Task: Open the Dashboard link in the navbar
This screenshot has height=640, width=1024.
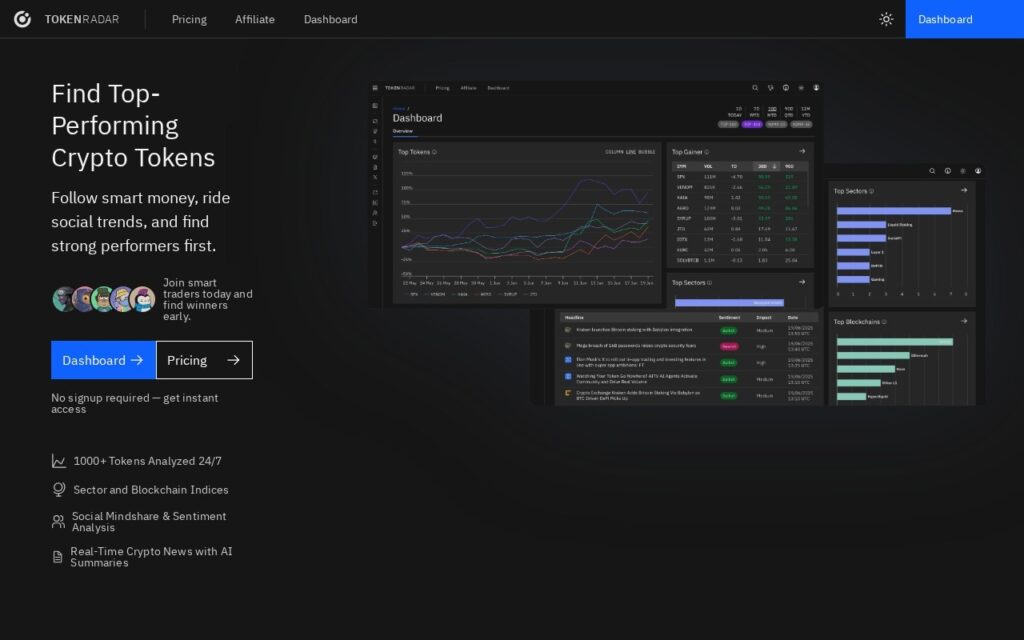Action: coord(330,20)
